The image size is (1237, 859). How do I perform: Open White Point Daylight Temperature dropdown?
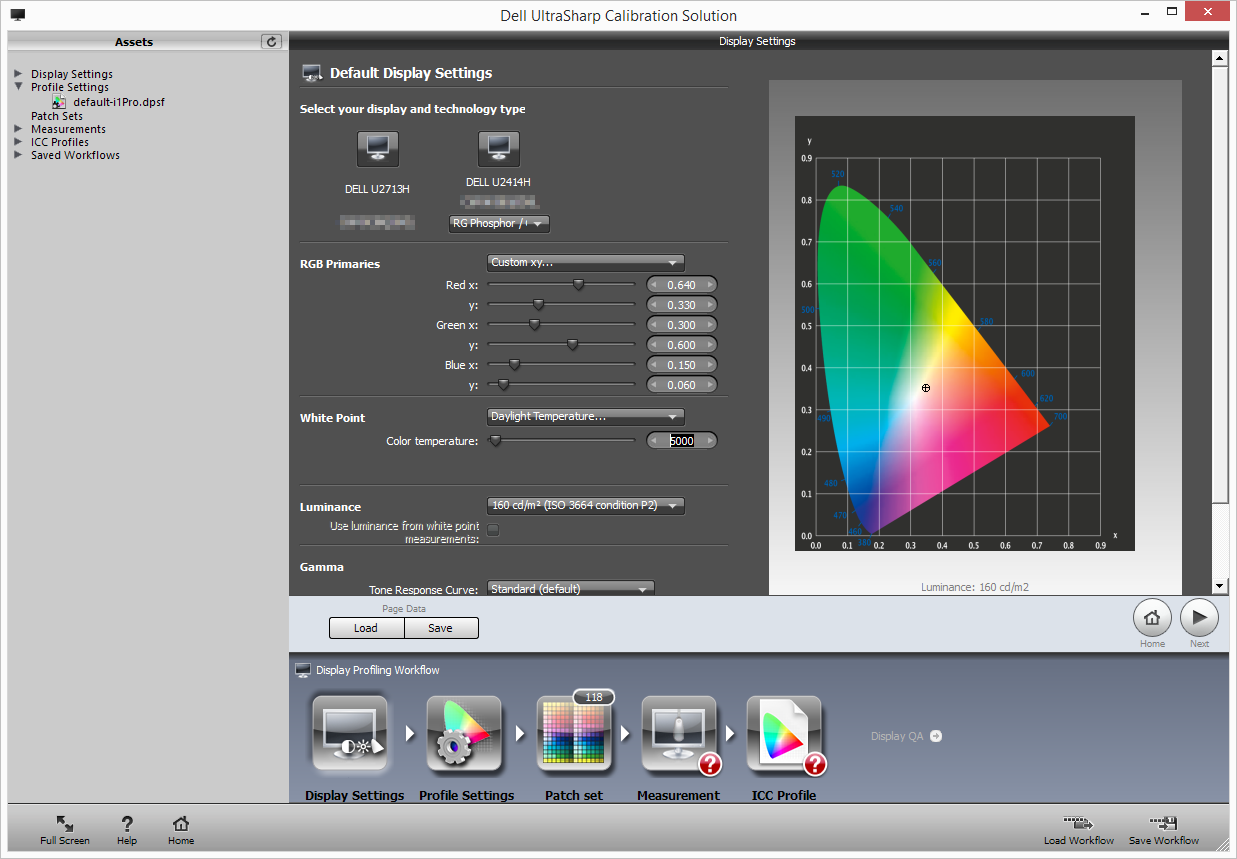click(585, 416)
